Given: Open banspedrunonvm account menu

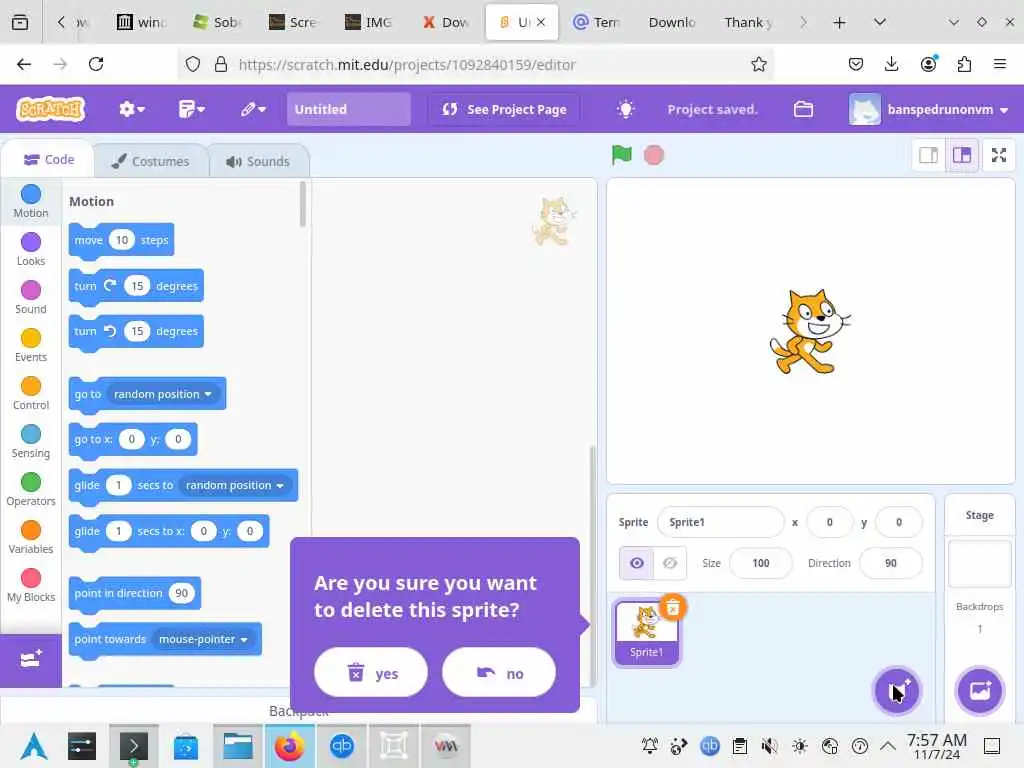Looking at the screenshot, I should click(928, 109).
